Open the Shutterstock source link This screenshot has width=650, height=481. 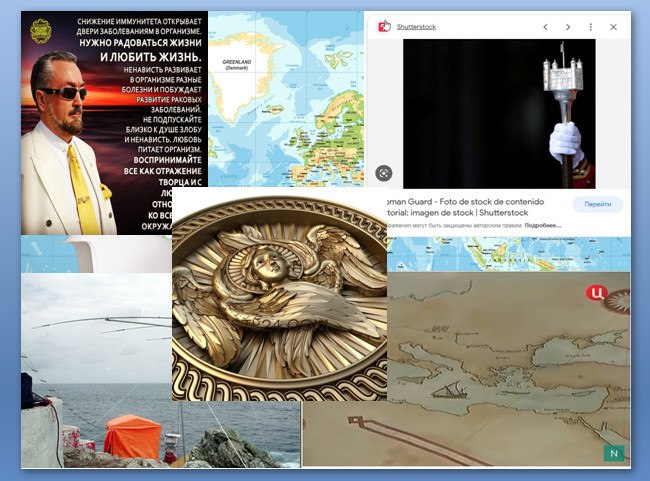click(x=416, y=27)
